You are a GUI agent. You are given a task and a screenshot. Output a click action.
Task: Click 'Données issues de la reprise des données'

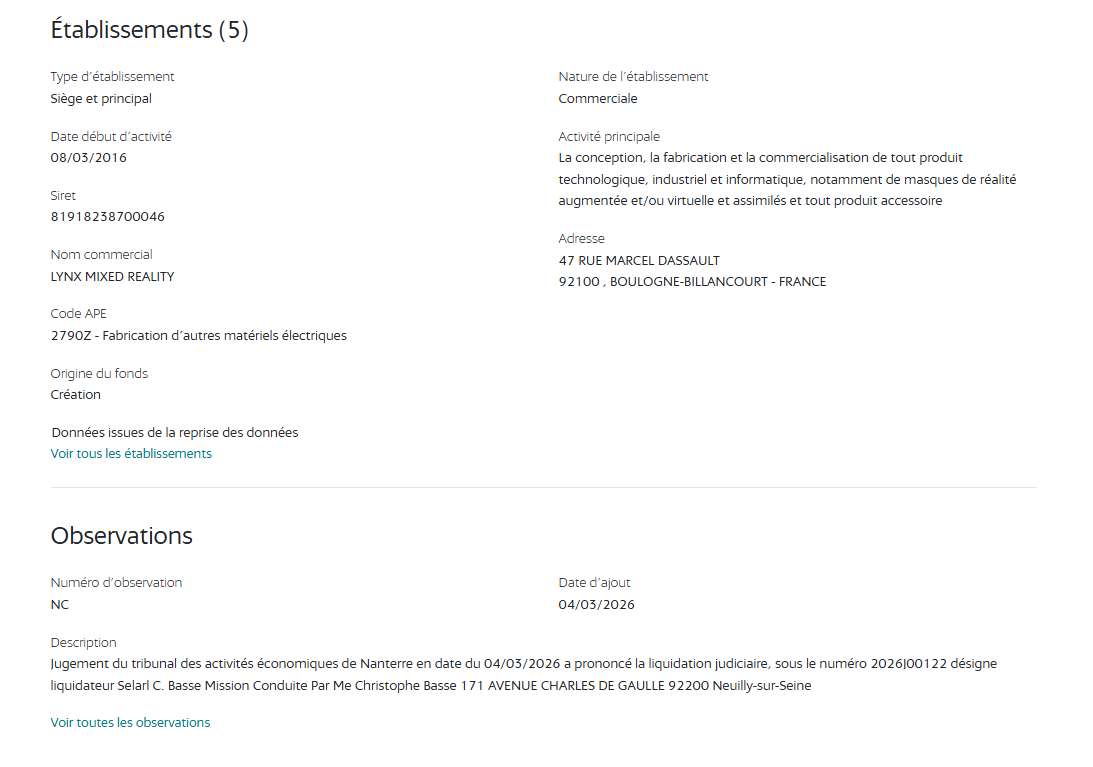tap(175, 433)
